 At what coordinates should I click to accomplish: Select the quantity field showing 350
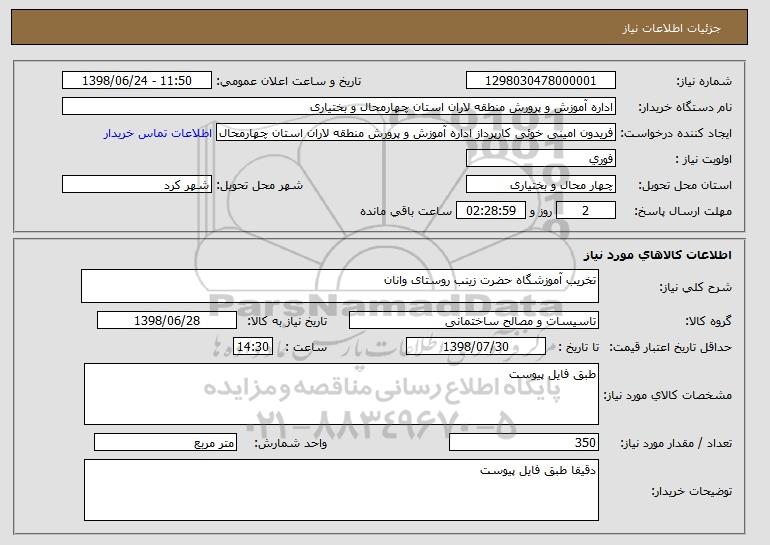click(524, 442)
